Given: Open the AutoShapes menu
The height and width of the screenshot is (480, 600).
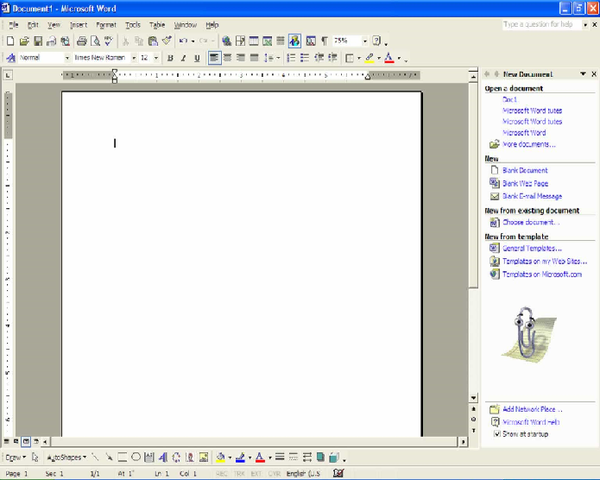Looking at the screenshot, I should 66,457.
